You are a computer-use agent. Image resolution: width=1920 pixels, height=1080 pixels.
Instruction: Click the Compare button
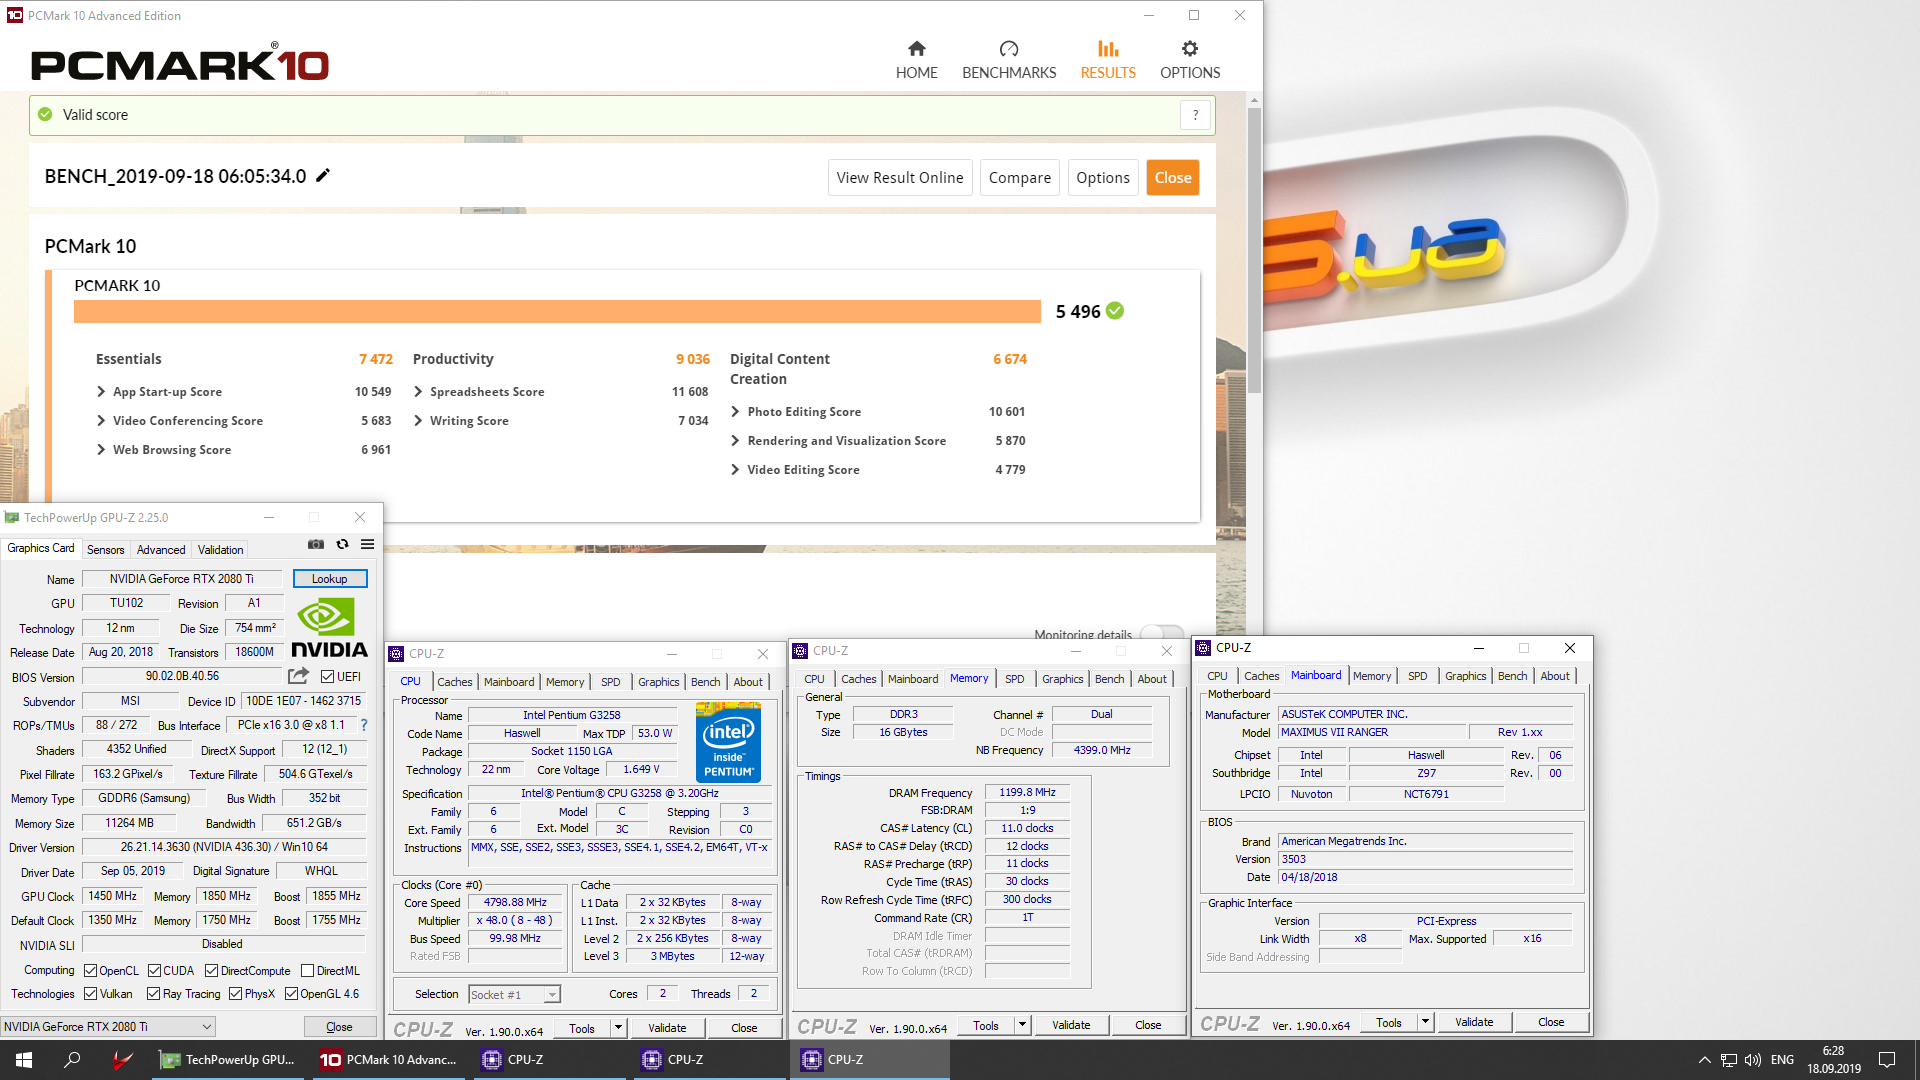click(x=1020, y=178)
